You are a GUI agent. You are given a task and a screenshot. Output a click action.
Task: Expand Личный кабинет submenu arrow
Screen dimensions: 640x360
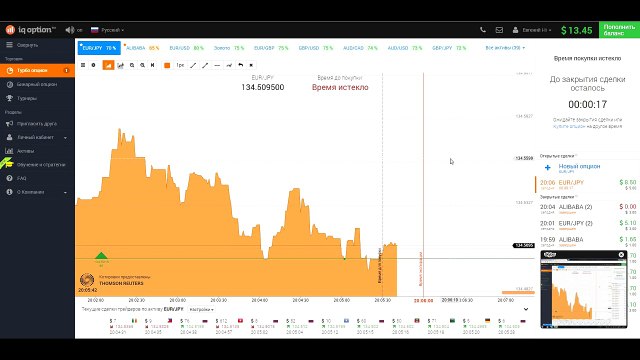[x=65, y=138]
